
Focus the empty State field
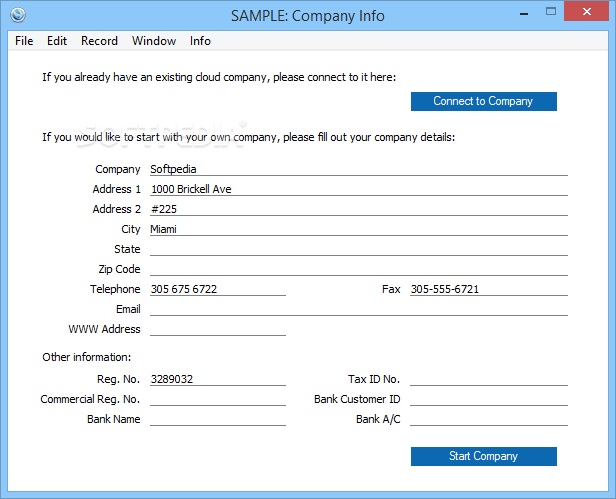(359, 250)
